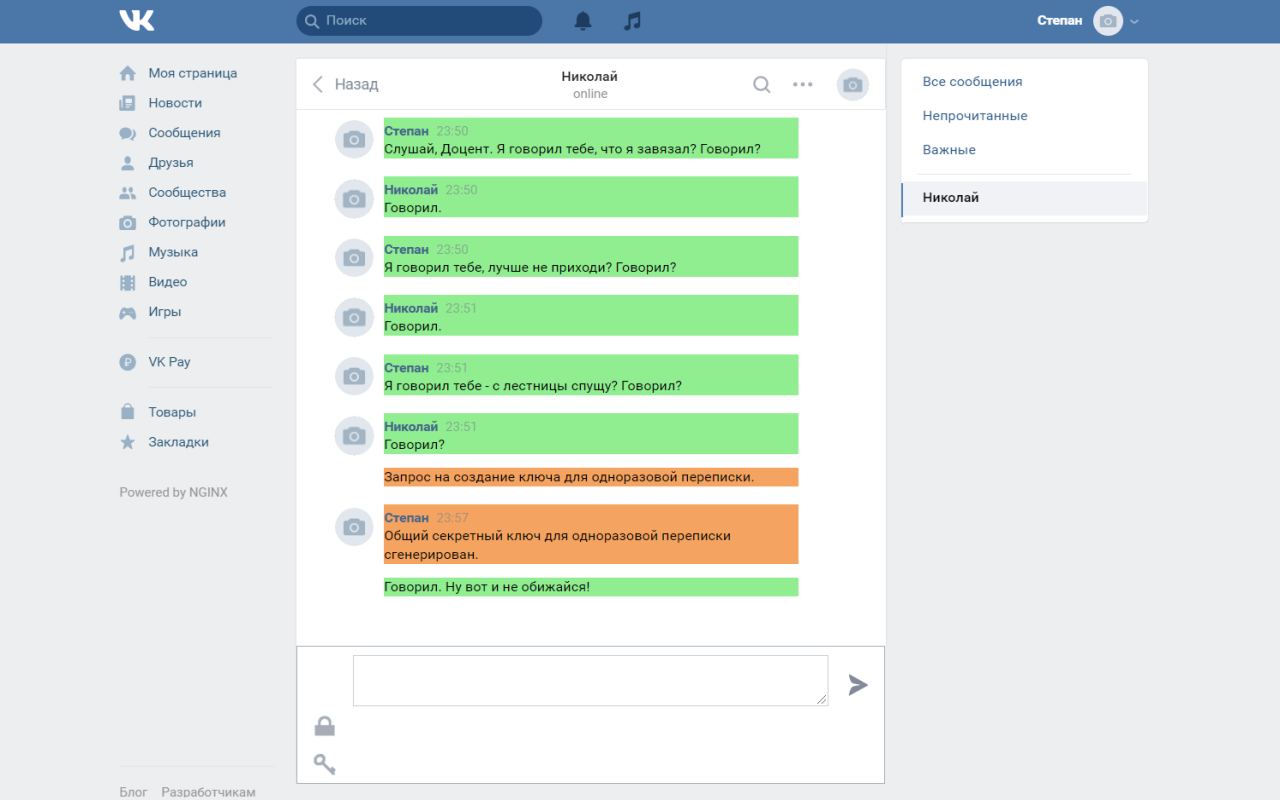Click the Степан username in the top bar
Image resolution: width=1280 pixels, height=800 pixels.
point(1059,21)
